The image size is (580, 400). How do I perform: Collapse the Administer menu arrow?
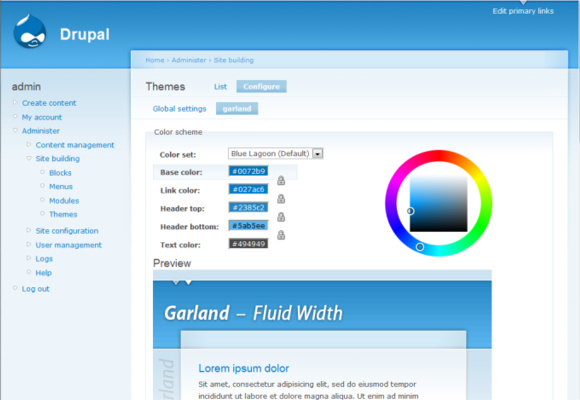15,130
